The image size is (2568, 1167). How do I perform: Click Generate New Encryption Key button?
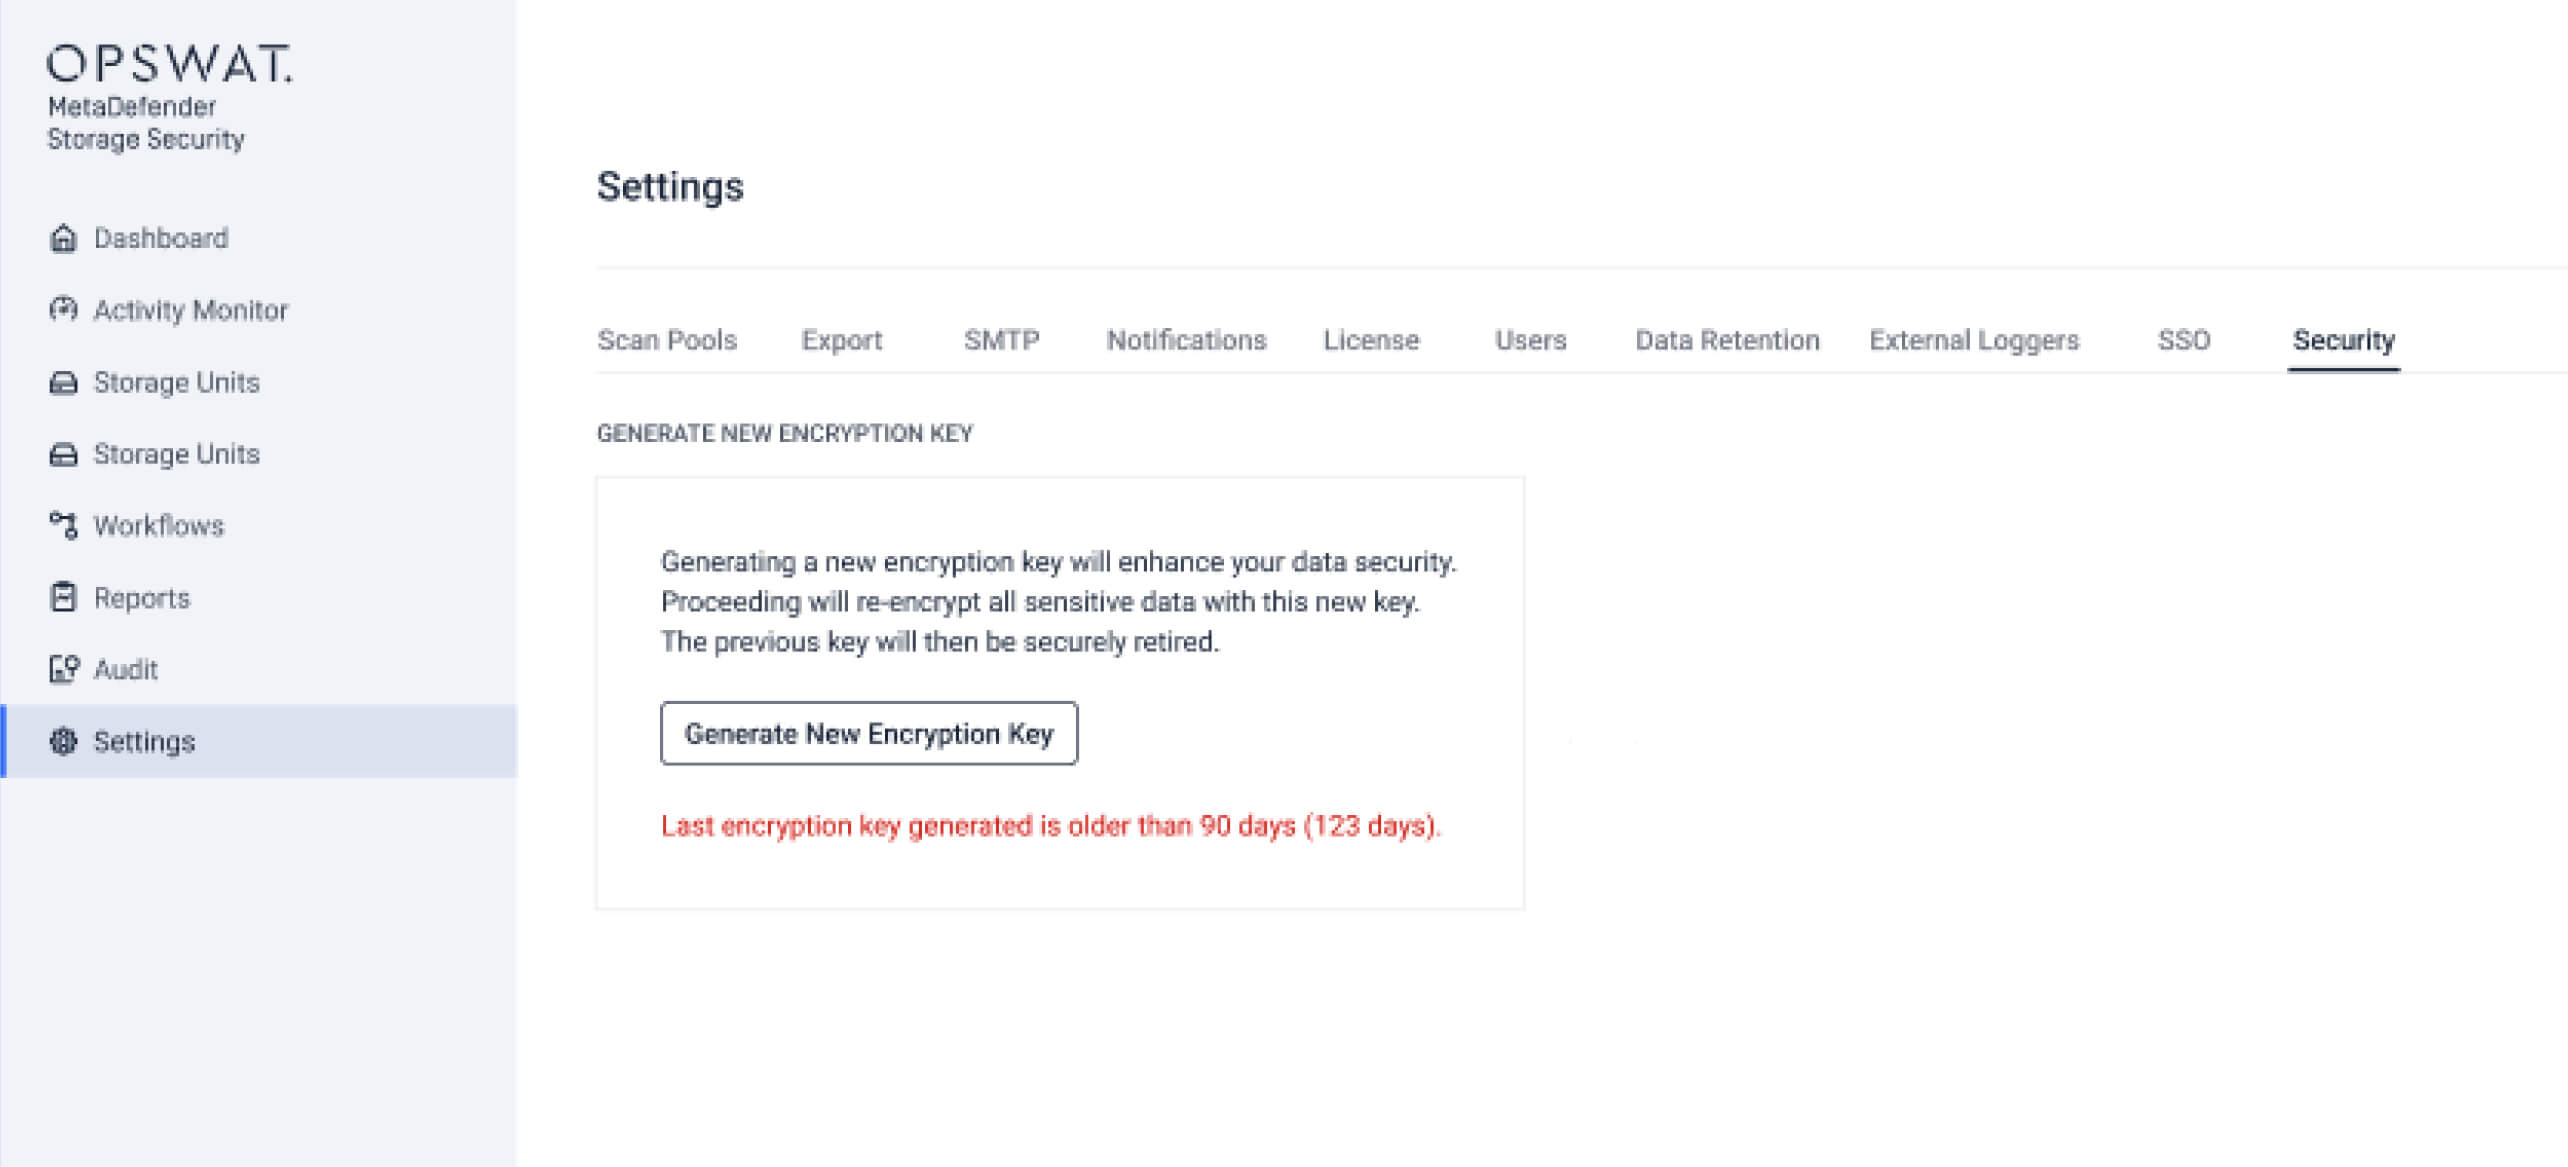click(x=868, y=733)
